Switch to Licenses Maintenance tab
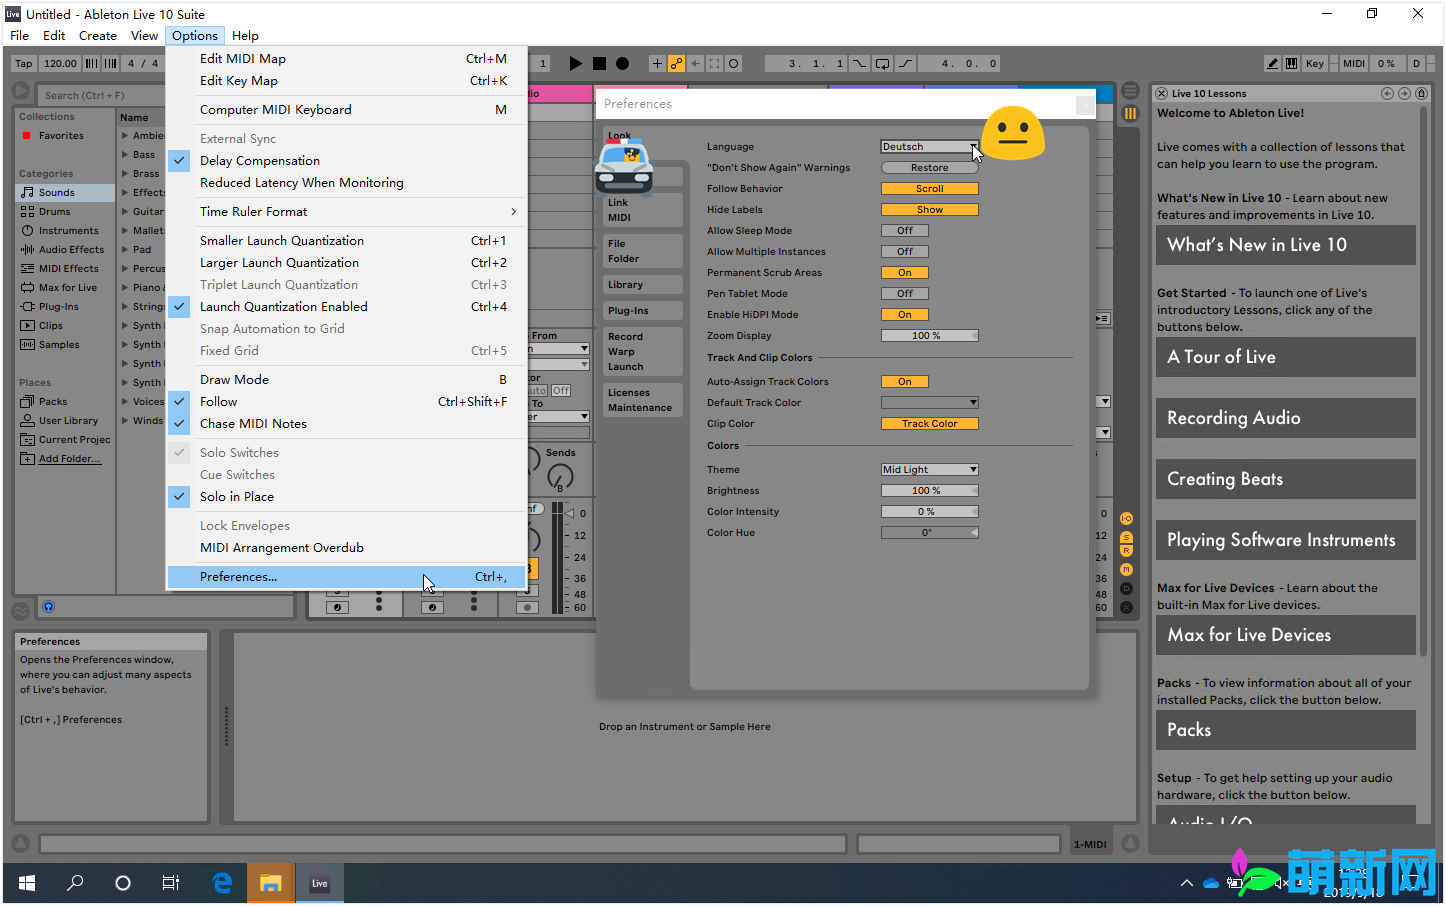Screen dimensions: 1446x906 tap(642, 400)
